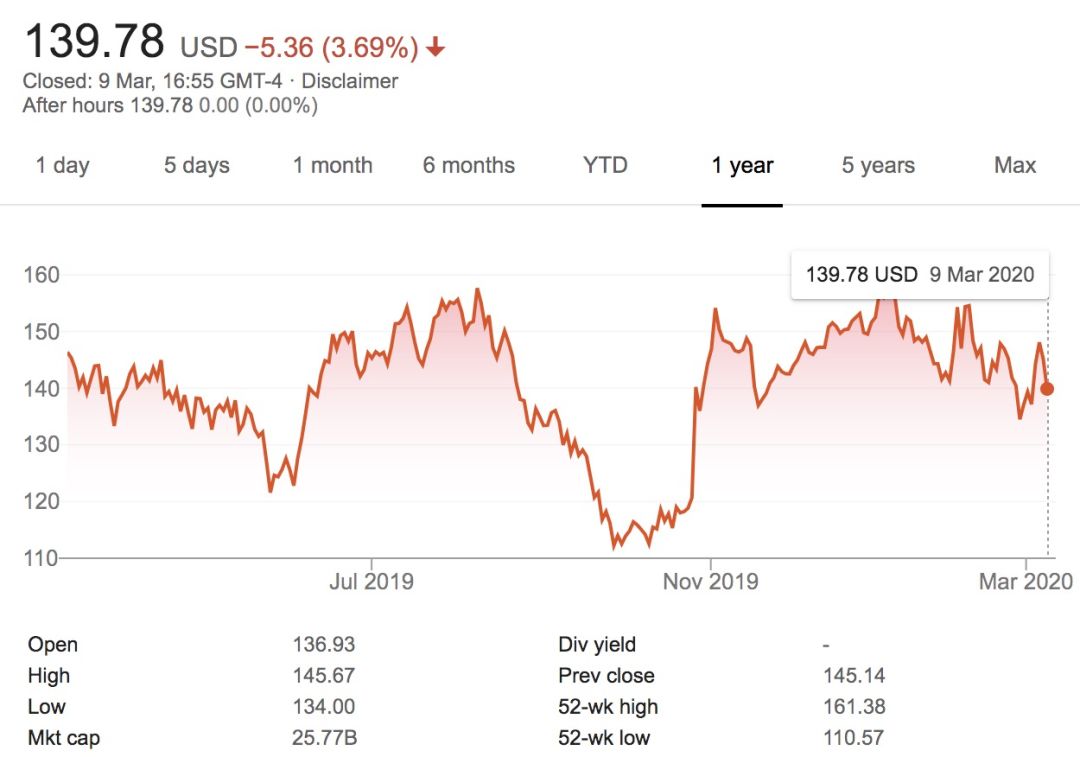The height and width of the screenshot is (757, 1080).
Task: View the Max time range tab
Action: (1015, 165)
